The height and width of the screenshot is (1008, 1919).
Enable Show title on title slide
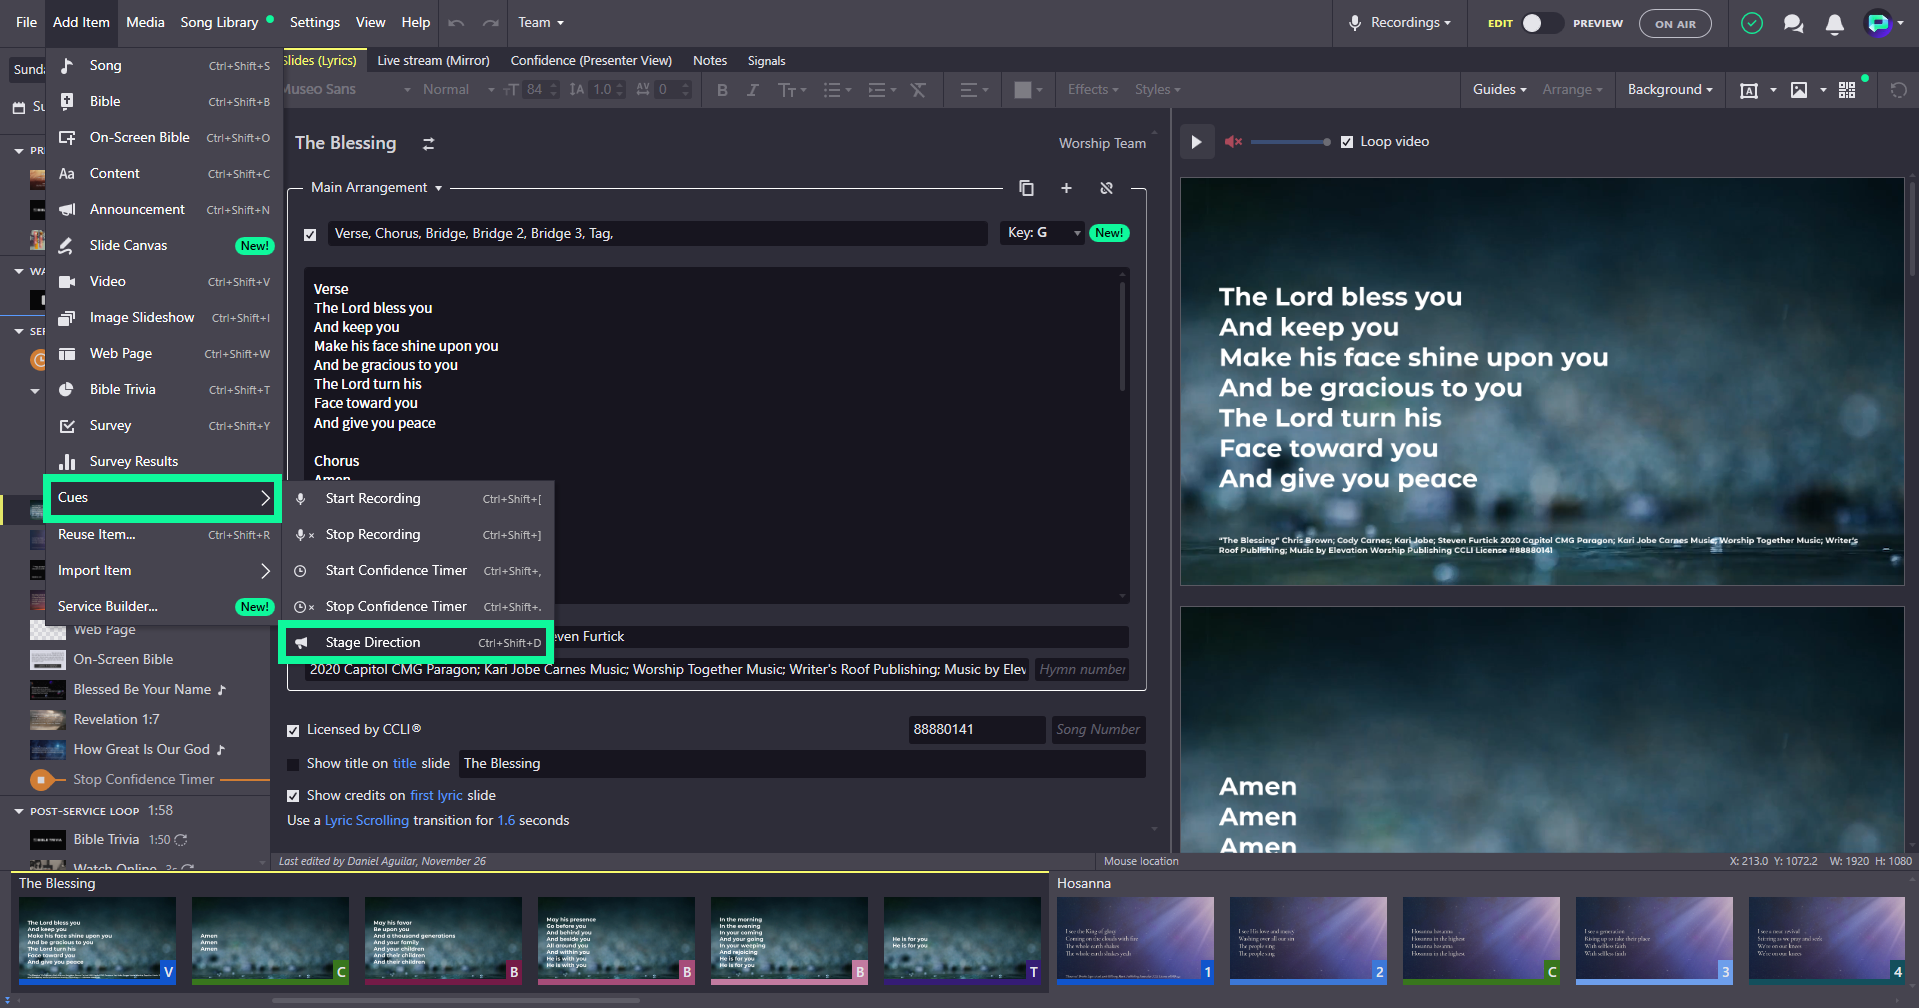coord(294,764)
